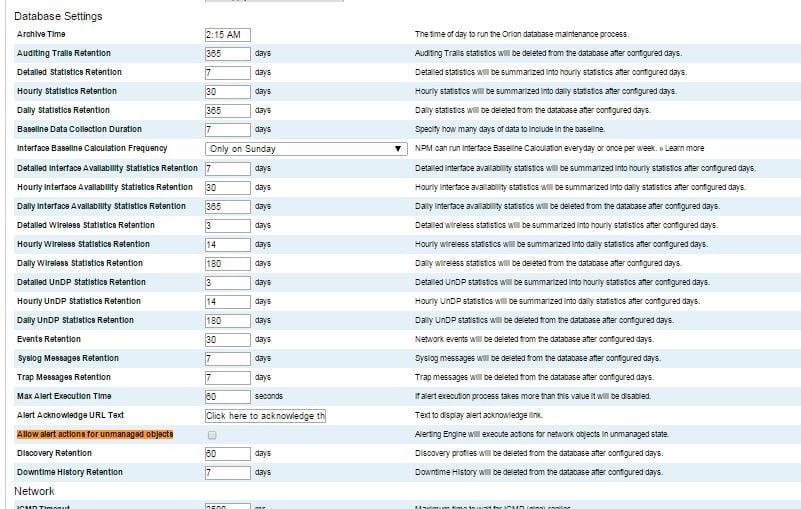Click Detailed UnDP Statistics Retention field
The width and height of the screenshot is (801, 509).
(228, 283)
